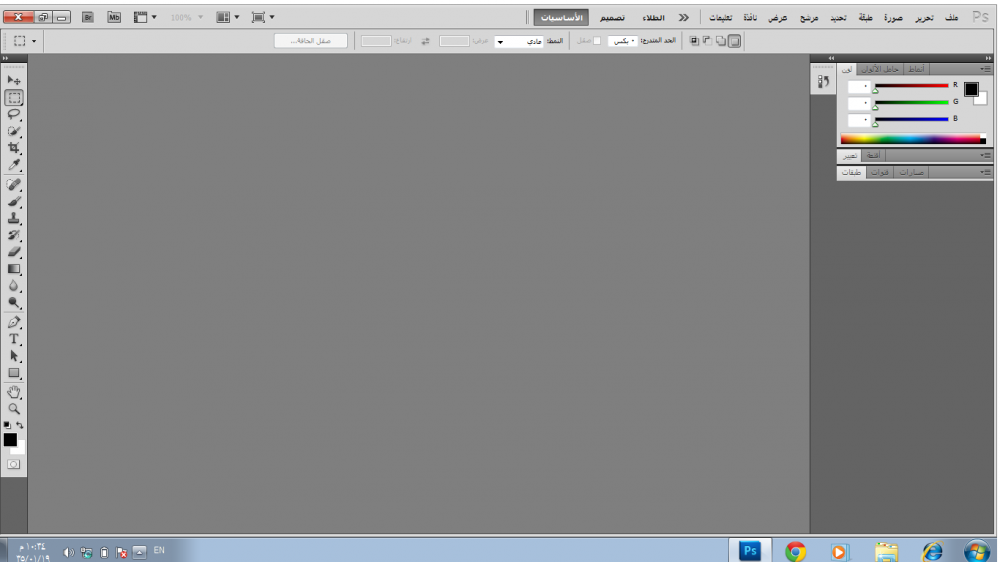
Task: Expand the Arrange Documents dropdown
Action: click(x=229, y=17)
